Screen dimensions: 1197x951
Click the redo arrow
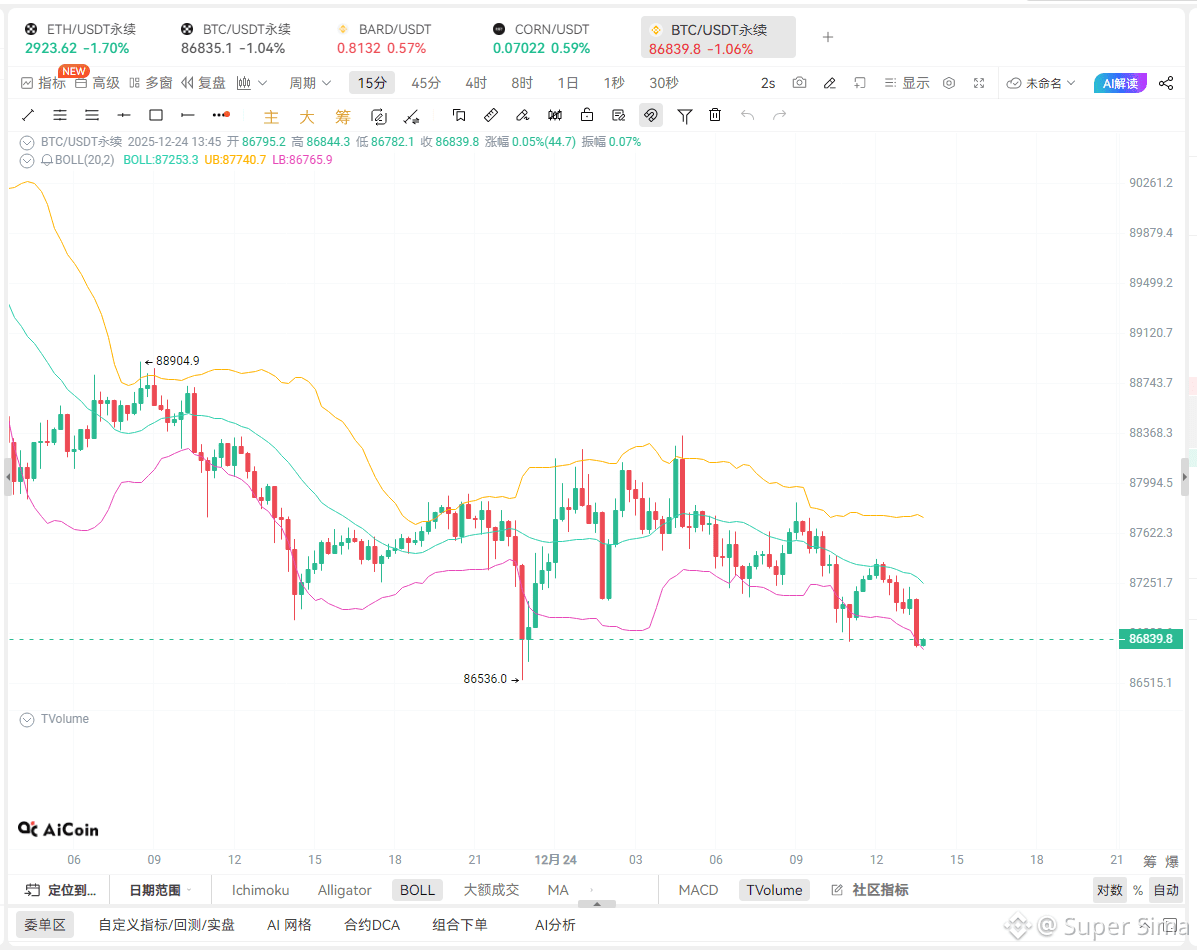(779, 115)
